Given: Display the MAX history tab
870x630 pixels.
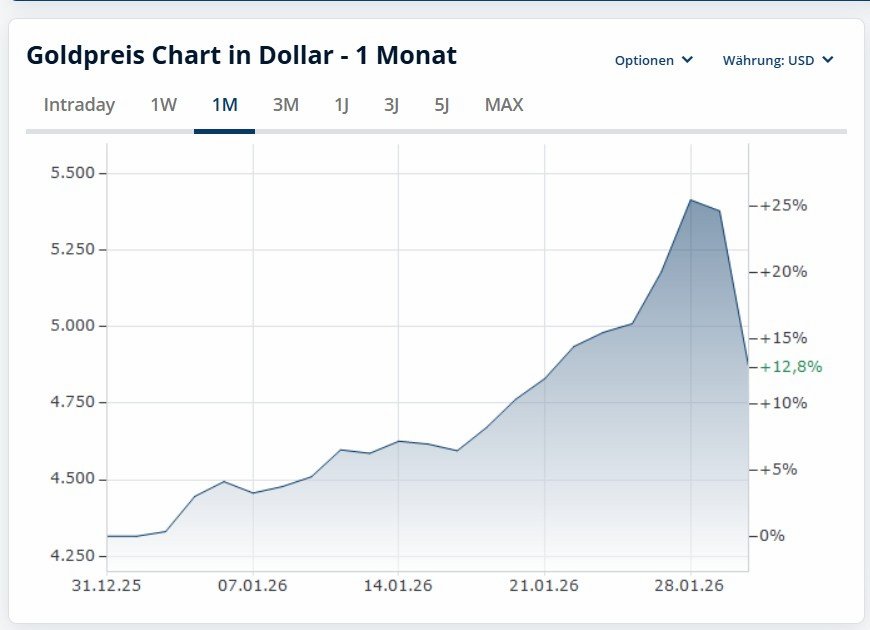Looking at the screenshot, I should tap(503, 105).
